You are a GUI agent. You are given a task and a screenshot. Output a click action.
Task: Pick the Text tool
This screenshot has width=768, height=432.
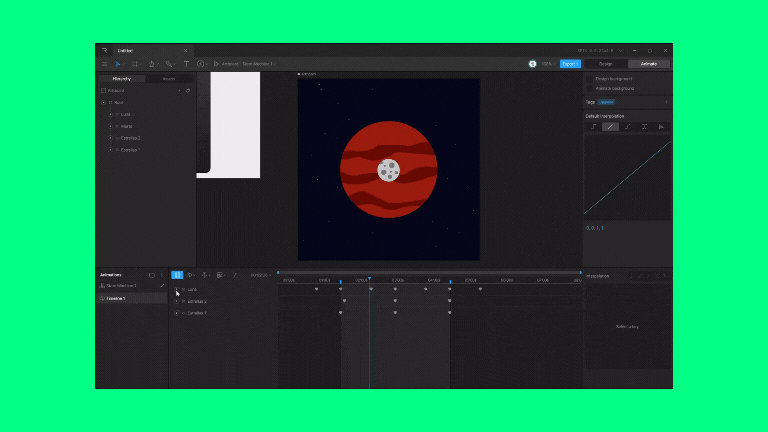coord(186,63)
